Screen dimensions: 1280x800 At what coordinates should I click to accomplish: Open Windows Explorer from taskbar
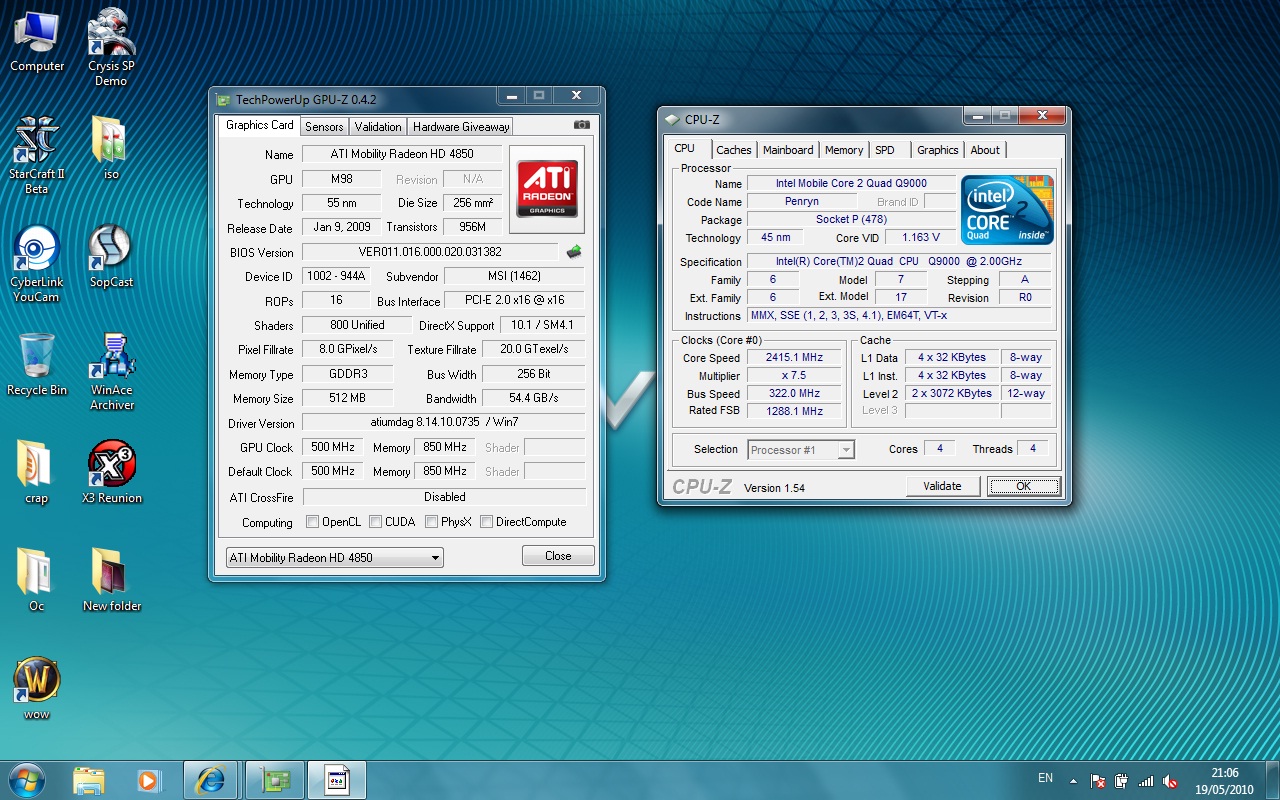click(x=89, y=780)
